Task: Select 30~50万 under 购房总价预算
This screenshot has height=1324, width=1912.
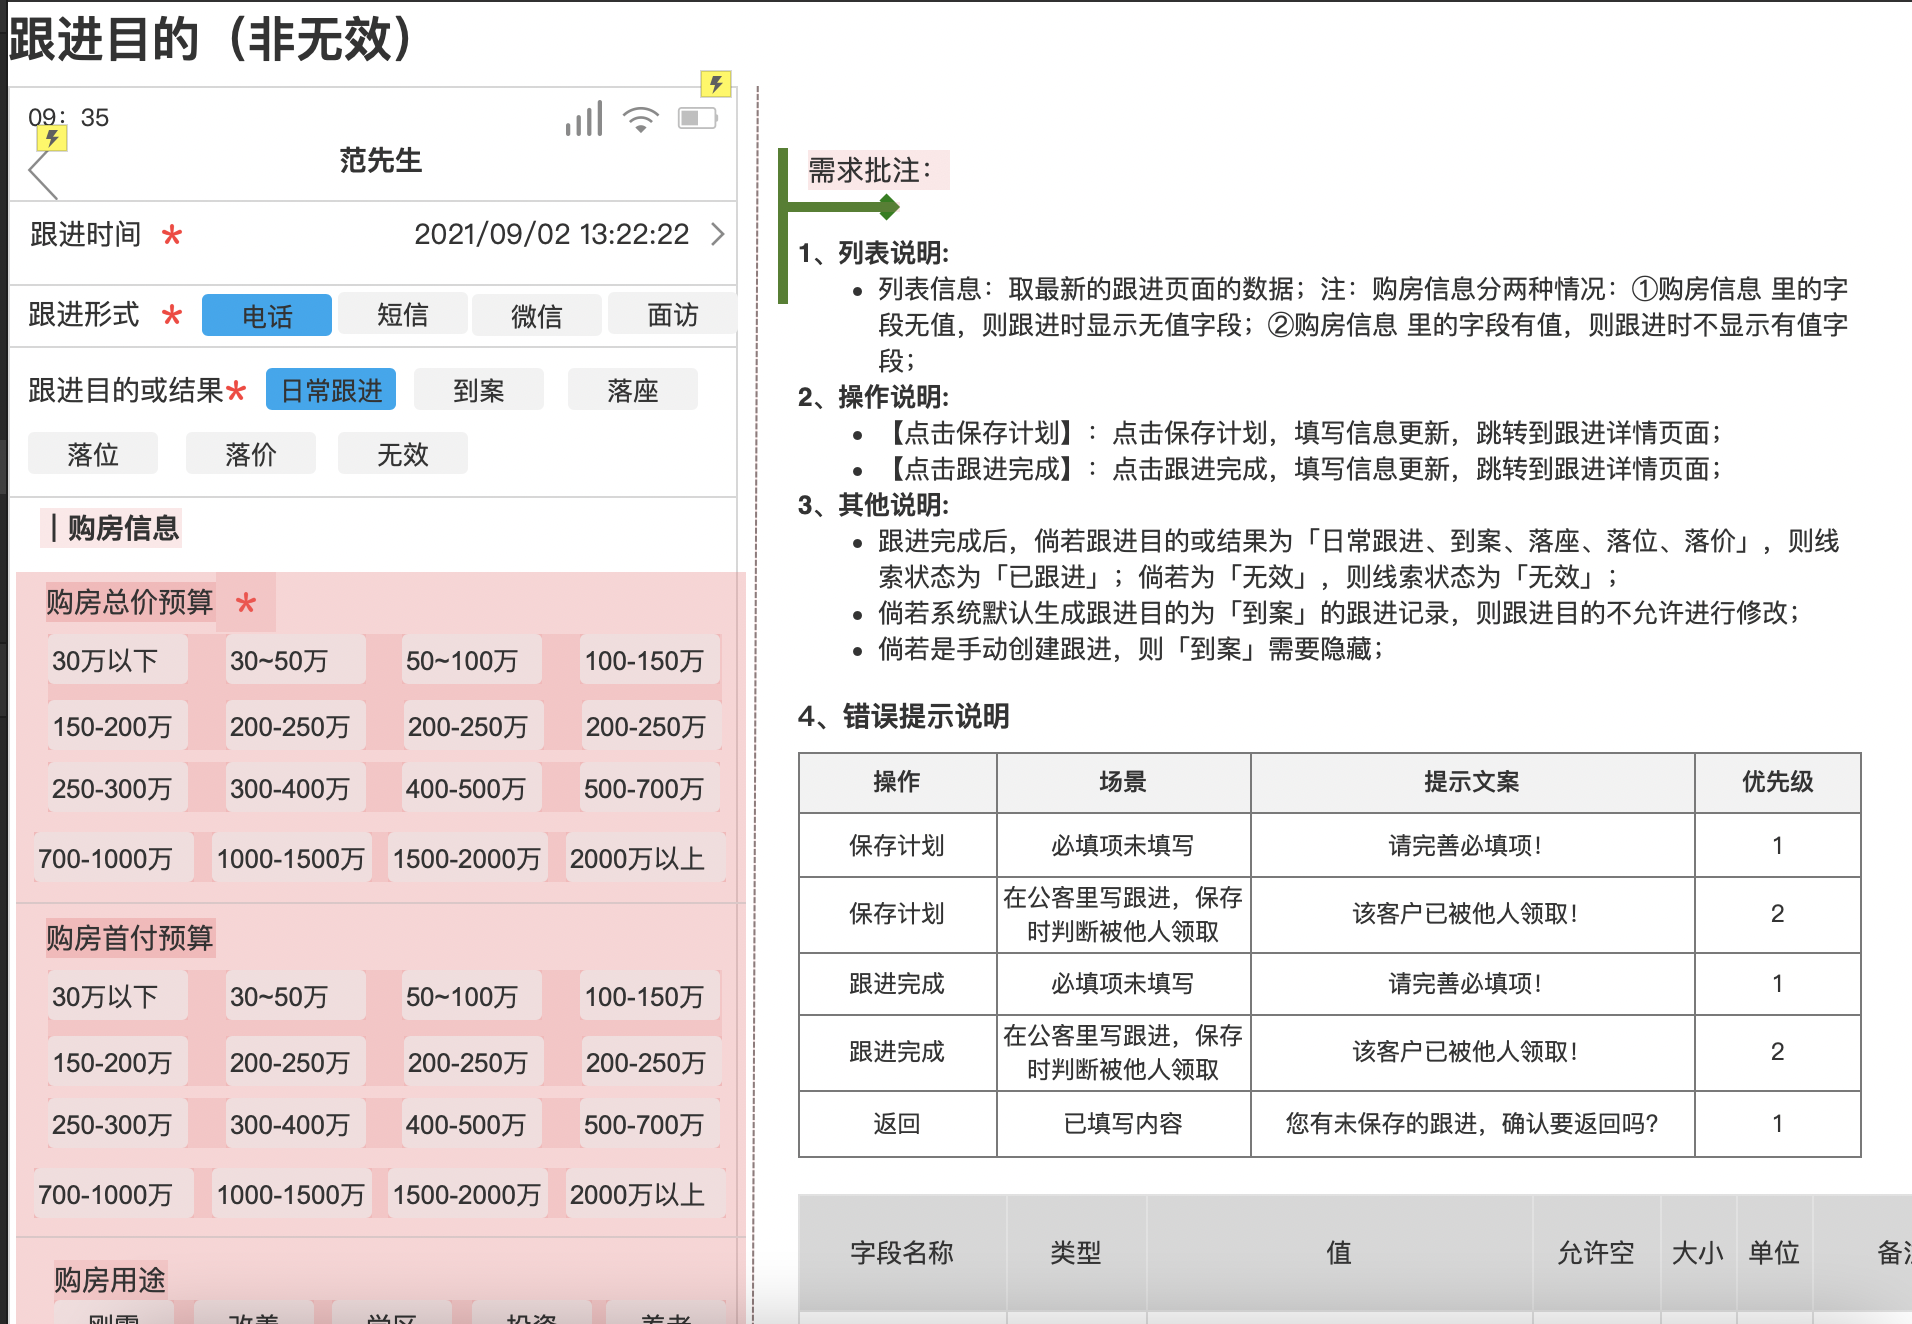Action: (295, 660)
